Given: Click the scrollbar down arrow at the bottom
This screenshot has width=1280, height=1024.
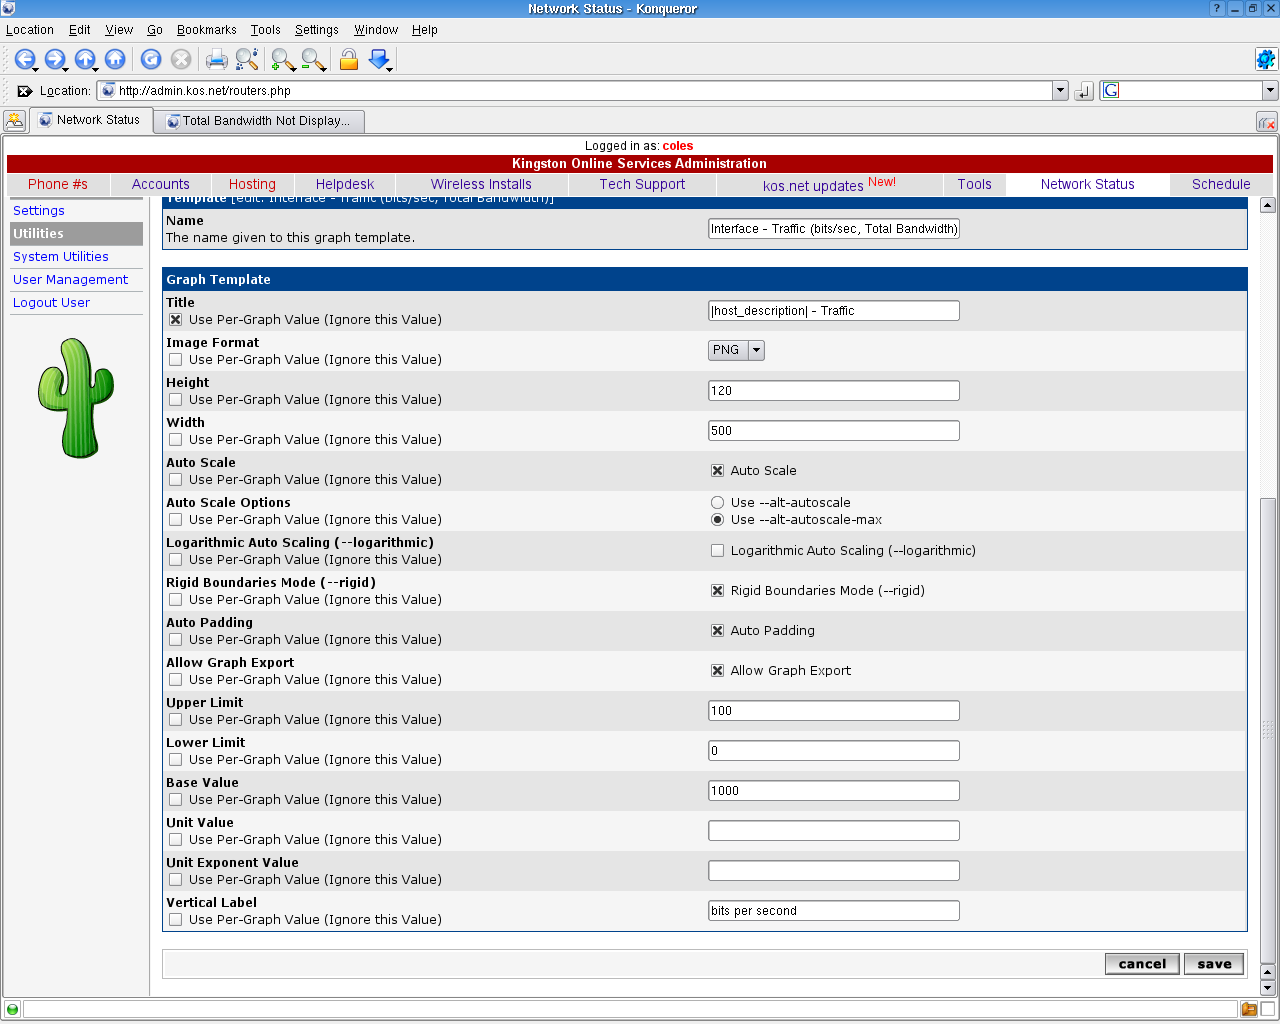Looking at the screenshot, I should (x=1268, y=988).
